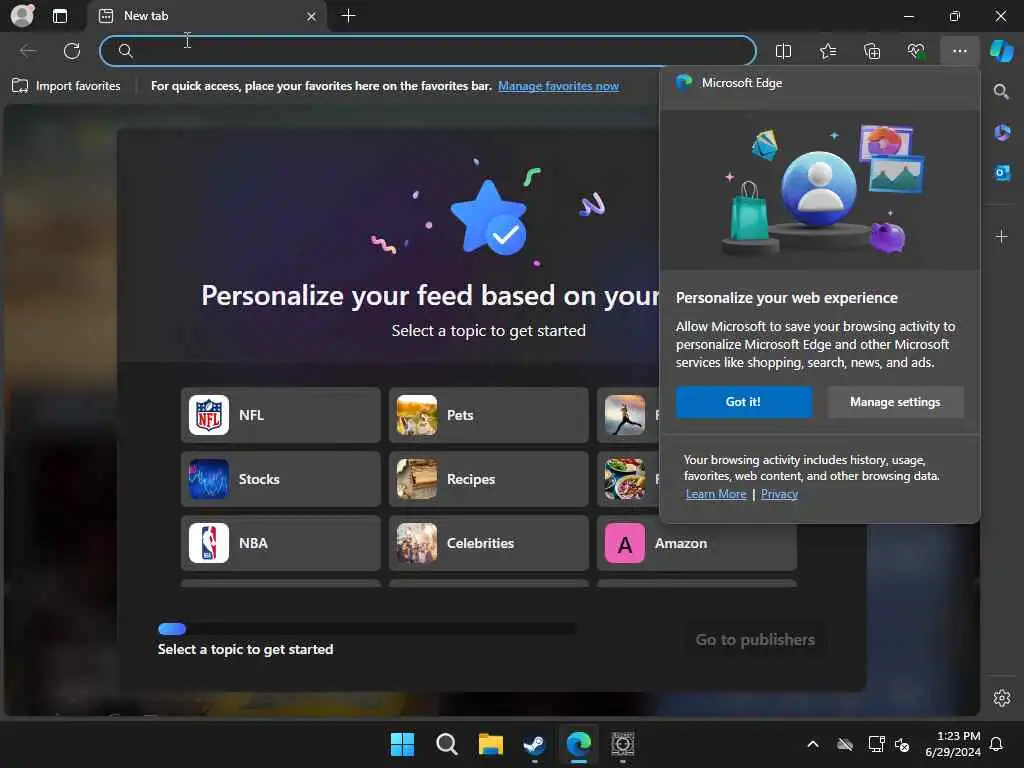Screen dimensions: 1024x768
Task: Open Browser essentials heart icon
Action: point(916,51)
